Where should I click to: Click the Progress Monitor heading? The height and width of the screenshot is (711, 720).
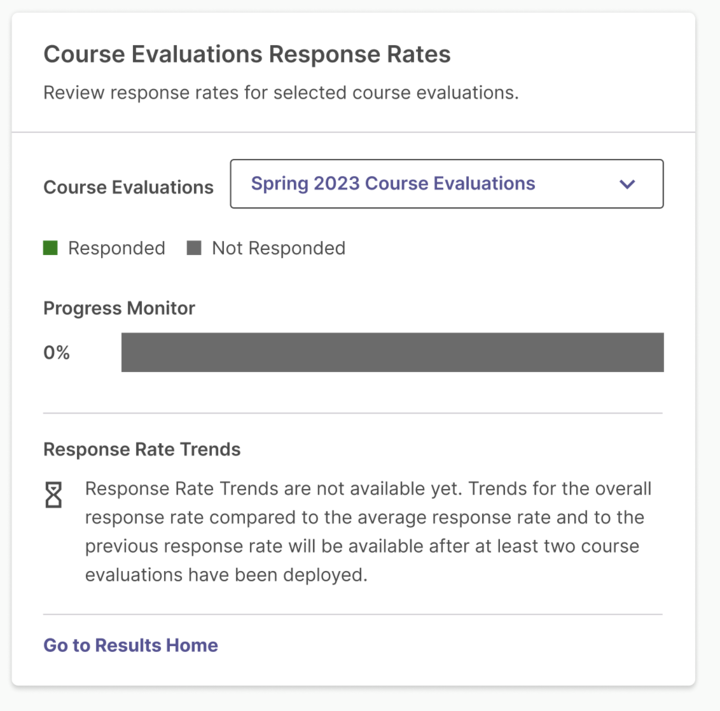pyautogui.click(x=119, y=308)
